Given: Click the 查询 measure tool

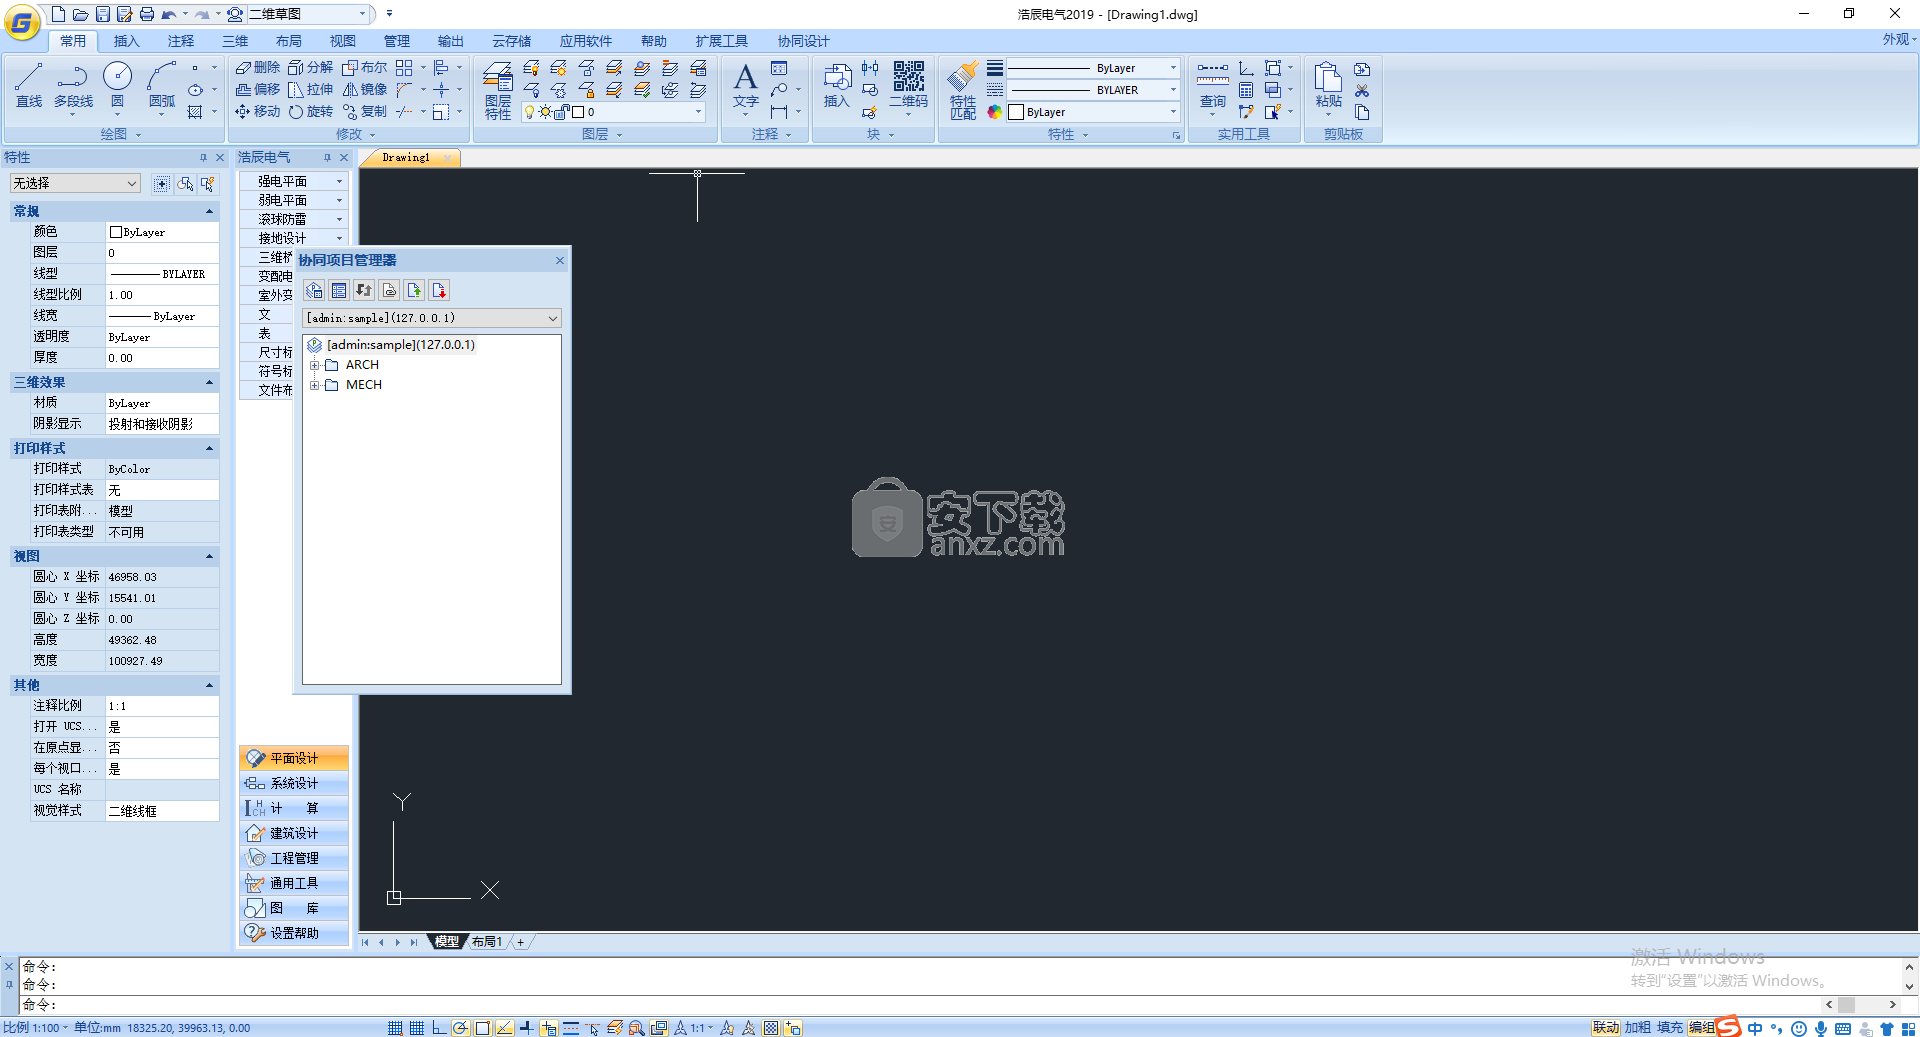Looking at the screenshot, I should pyautogui.click(x=1213, y=85).
